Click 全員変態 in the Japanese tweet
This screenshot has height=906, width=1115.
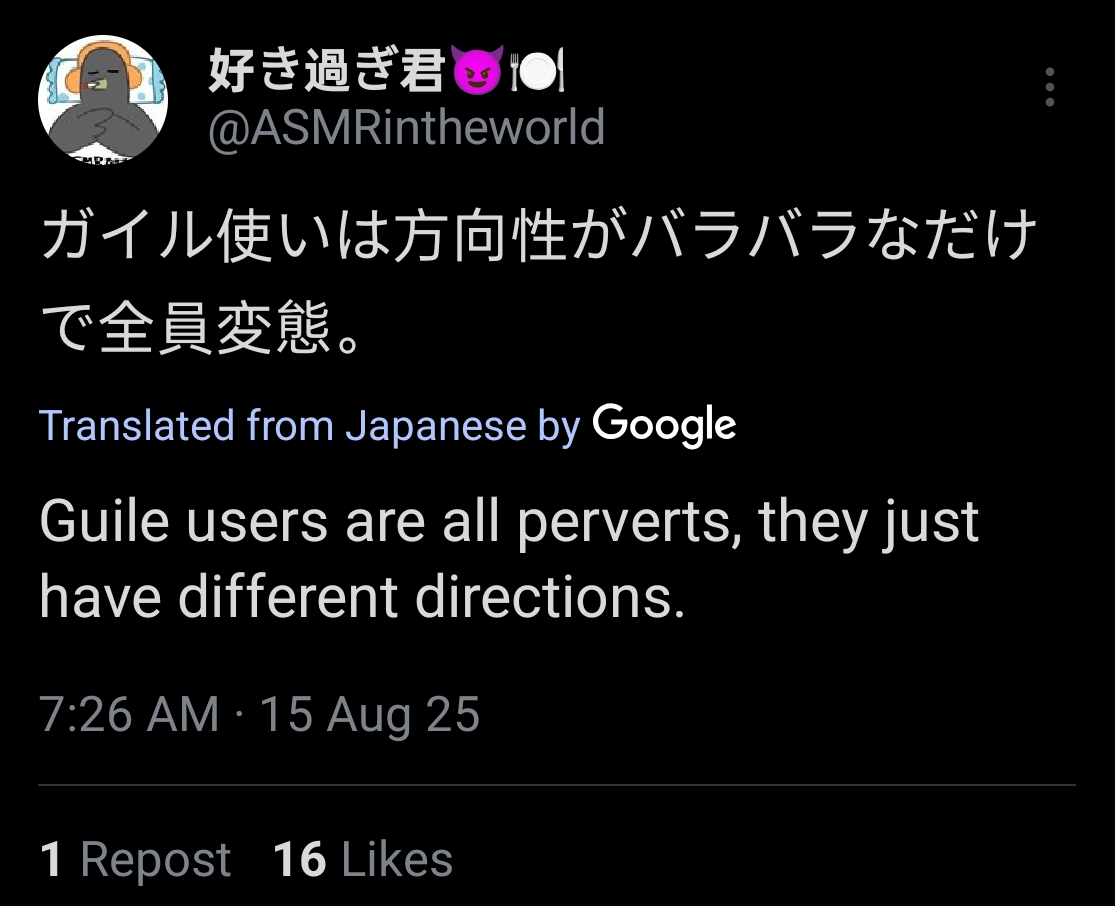(213, 330)
